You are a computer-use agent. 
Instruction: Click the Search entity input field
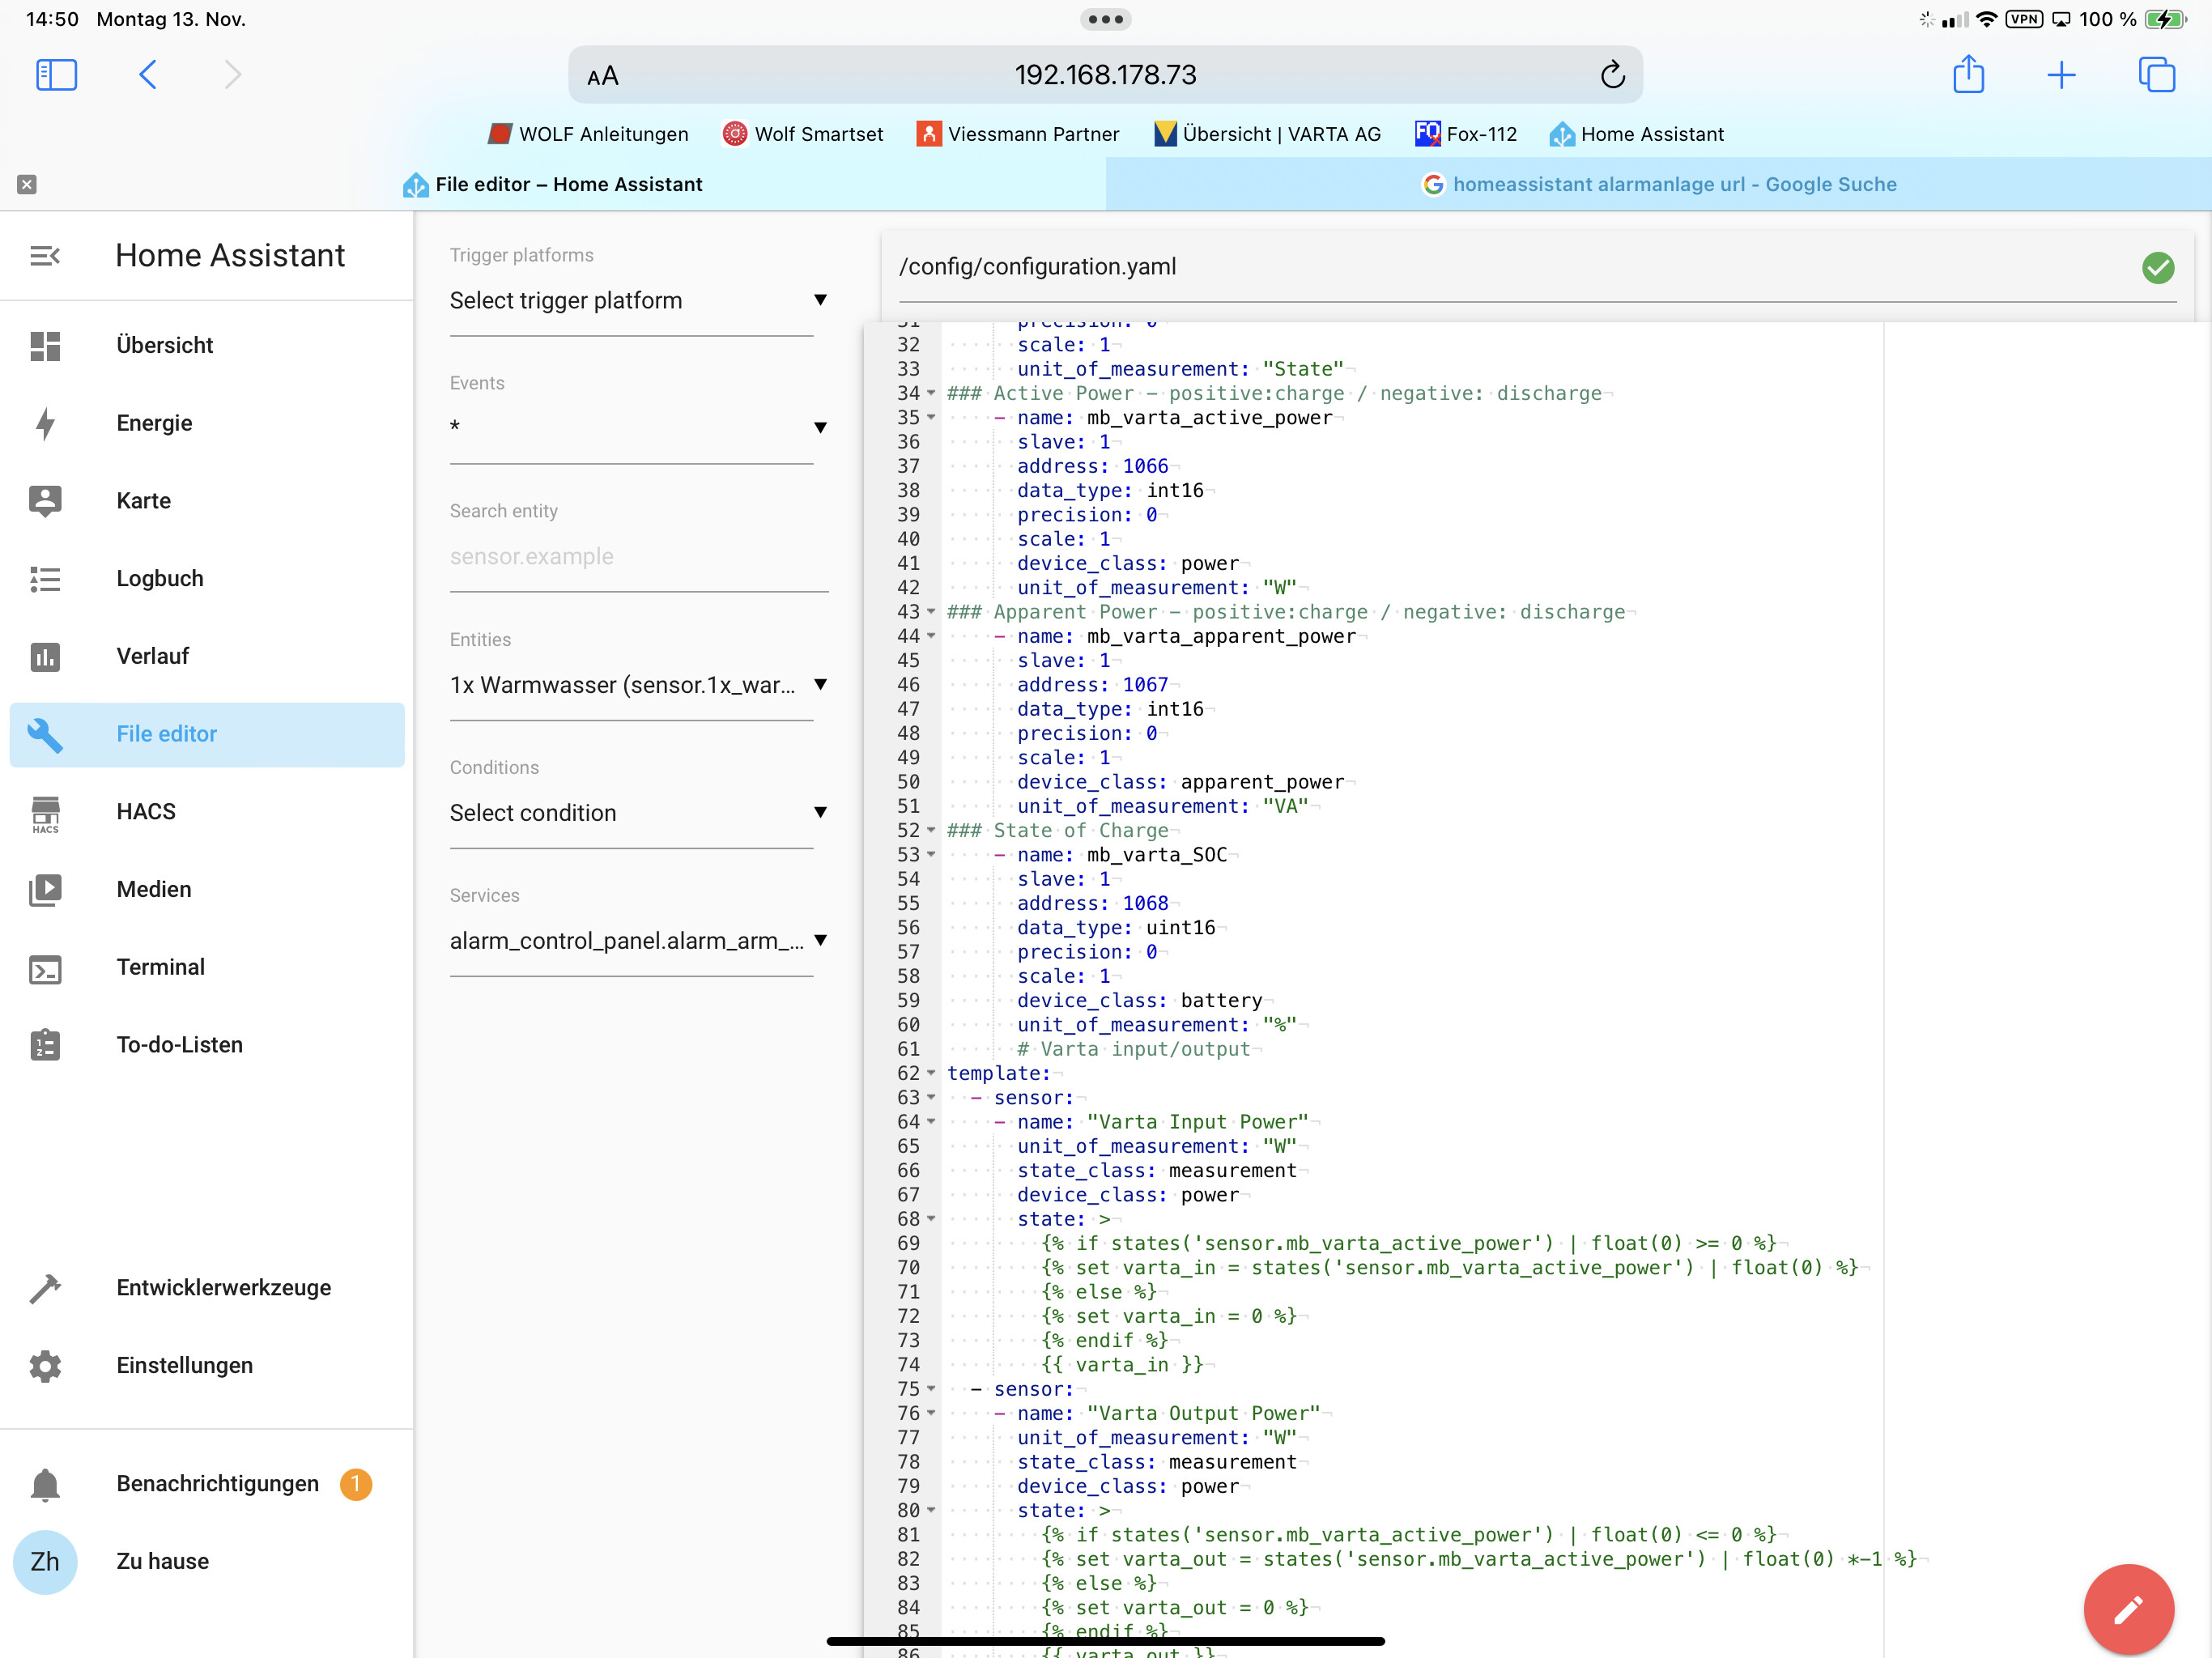point(638,557)
